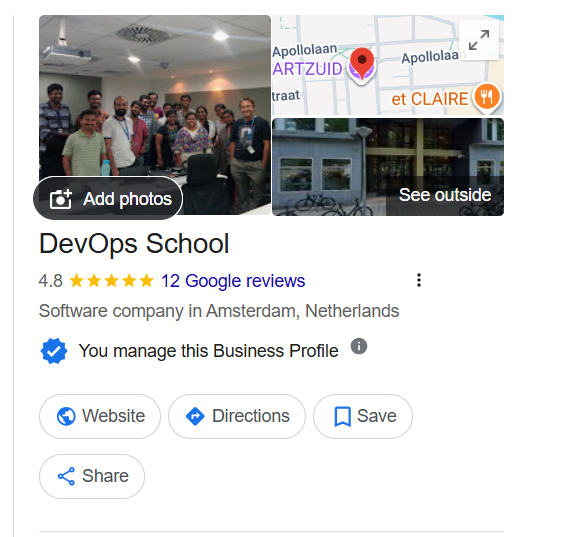Add photos to the business profile
The height and width of the screenshot is (537, 586).
point(108,198)
